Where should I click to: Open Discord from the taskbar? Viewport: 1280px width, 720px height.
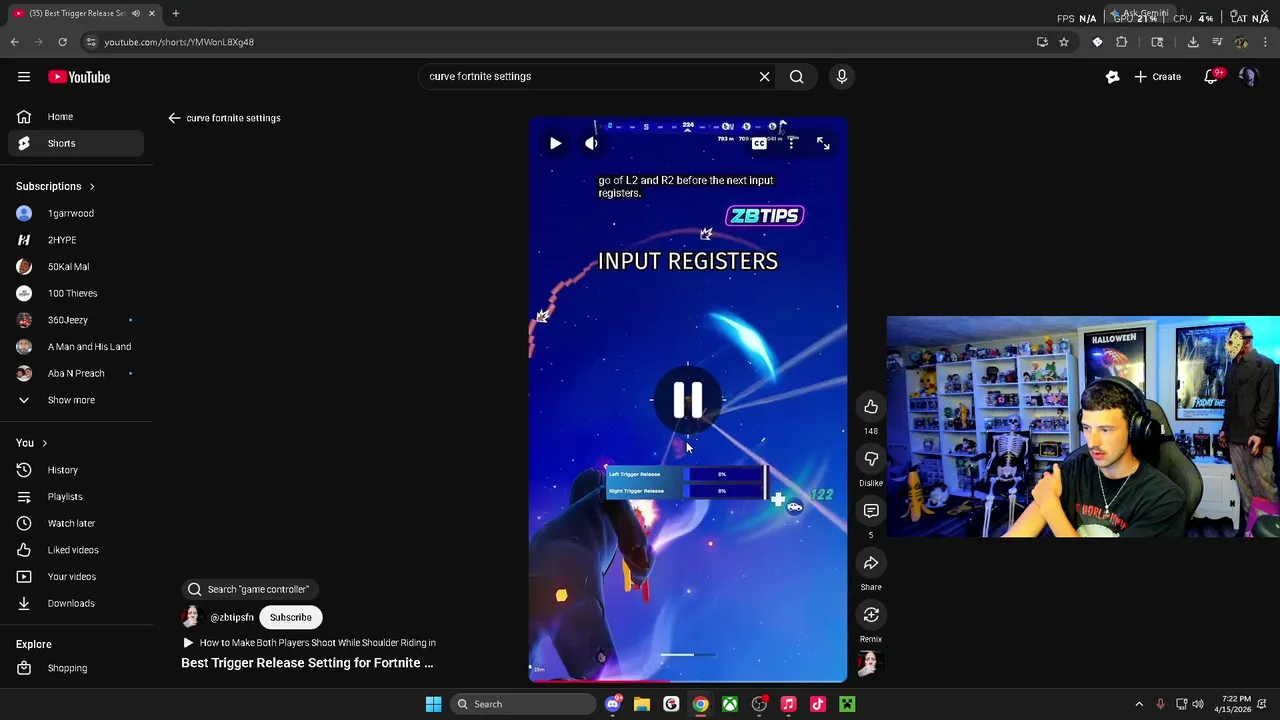[613, 704]
